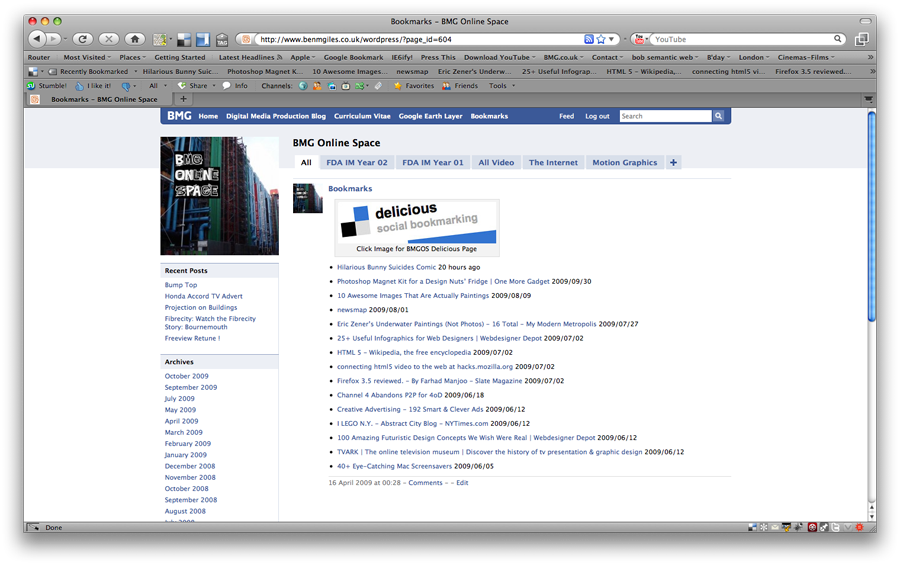This screenshot has height=565, width=900.
Task: Click the browser Back arrow button
Action: coord(37,38)
